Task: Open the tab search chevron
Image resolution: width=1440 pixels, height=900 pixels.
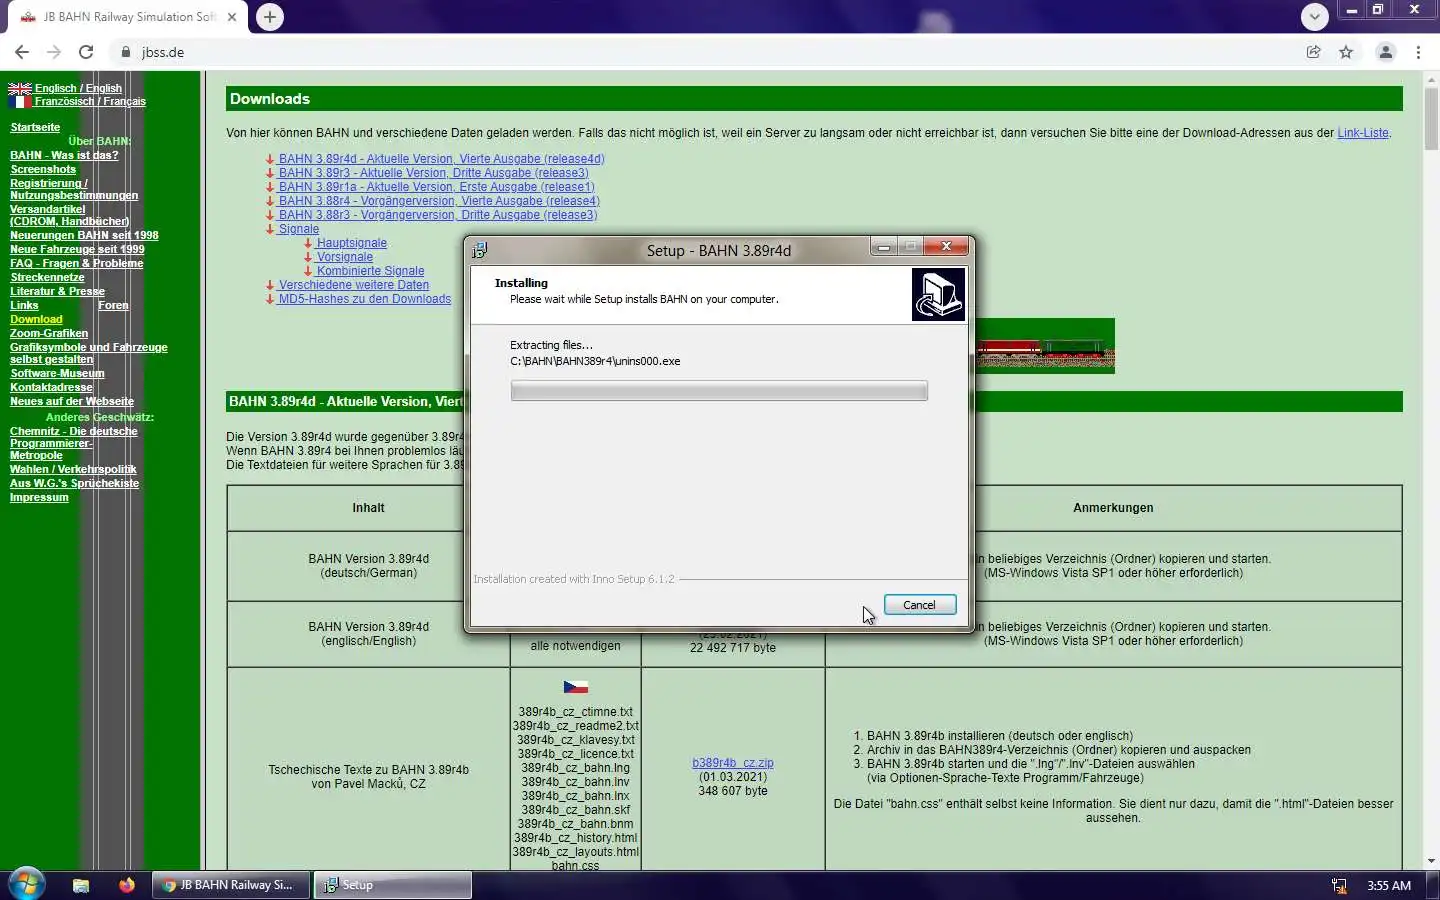Action: click(1315, 16)
